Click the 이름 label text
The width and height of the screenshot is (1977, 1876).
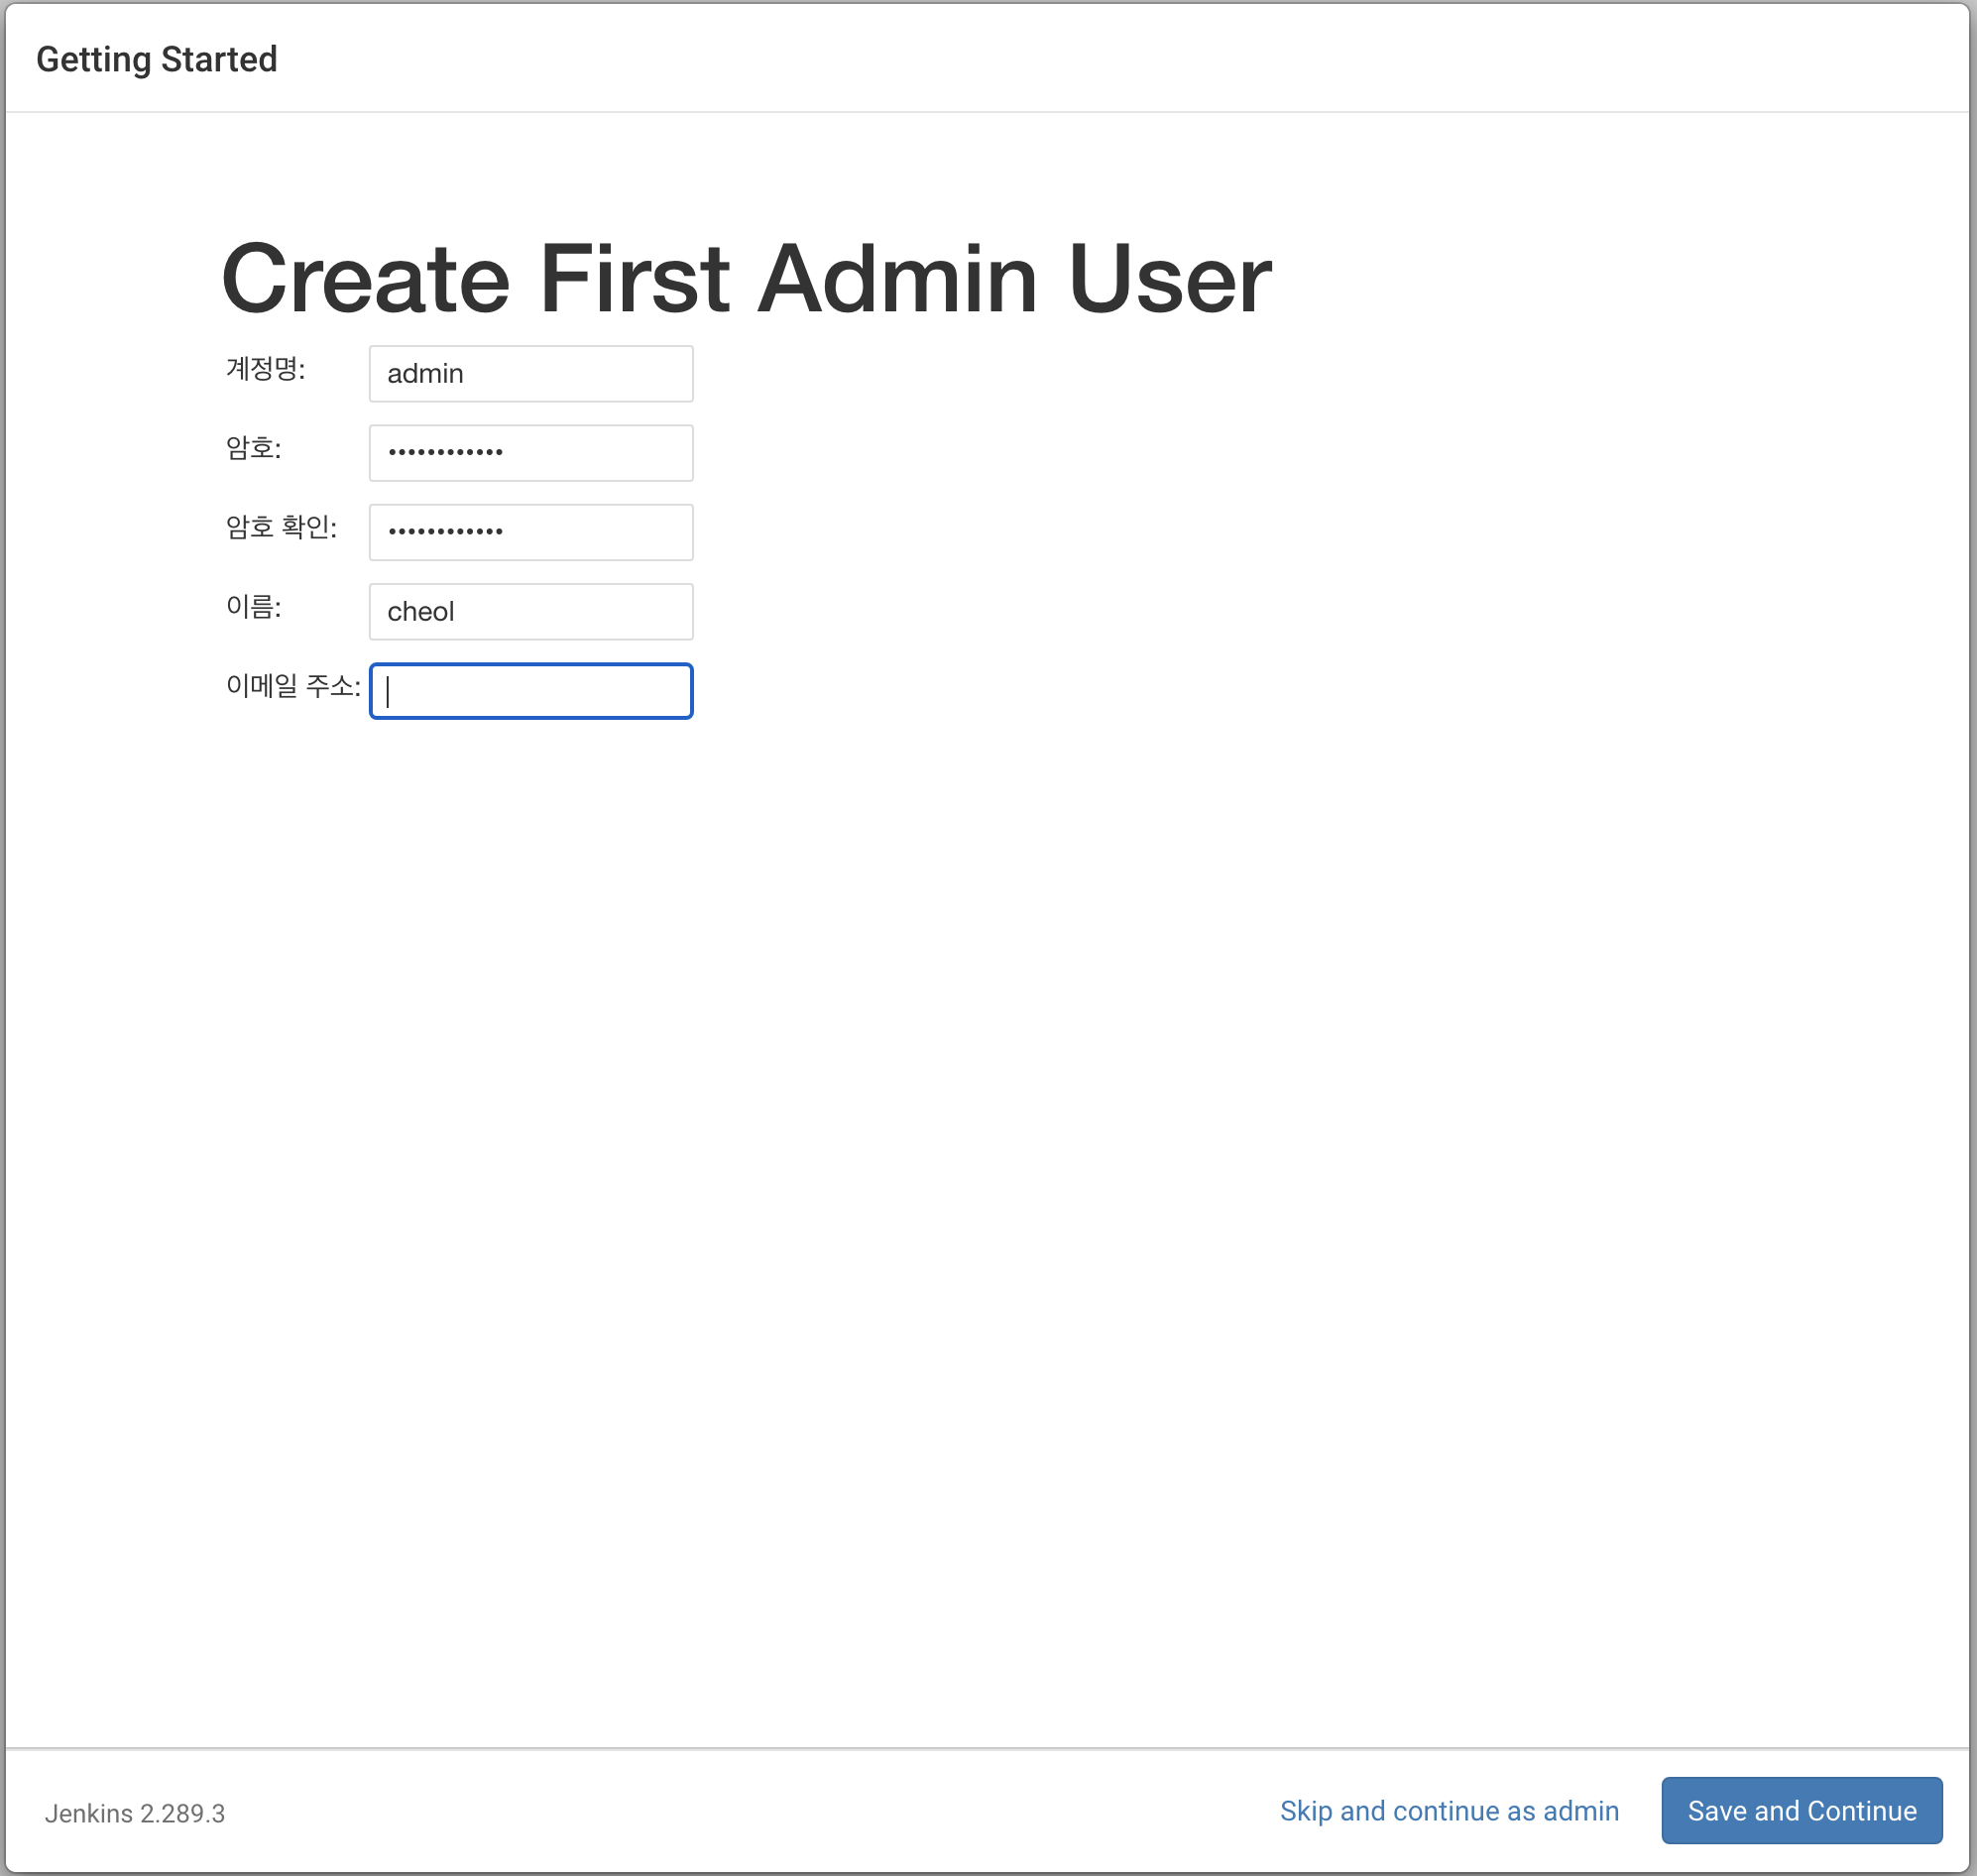(x=253, y=607)
